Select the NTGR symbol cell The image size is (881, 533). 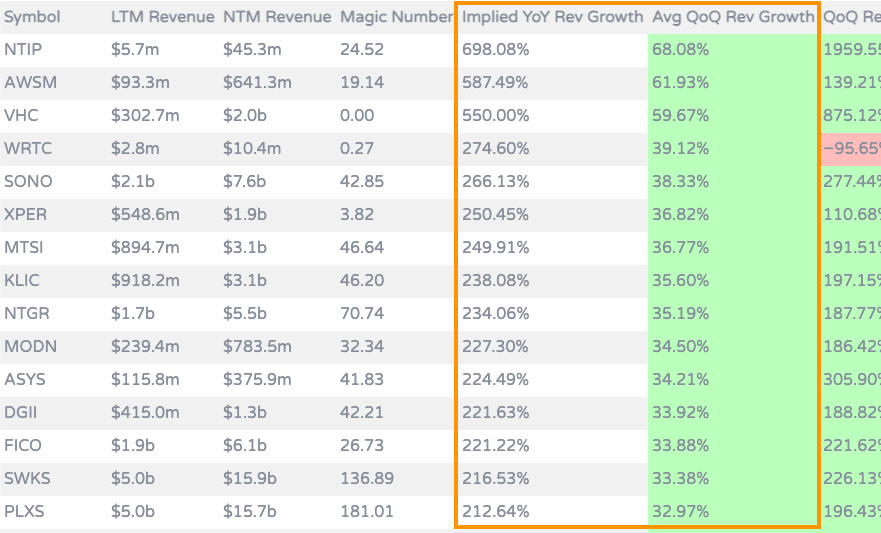tap(27, 313)
